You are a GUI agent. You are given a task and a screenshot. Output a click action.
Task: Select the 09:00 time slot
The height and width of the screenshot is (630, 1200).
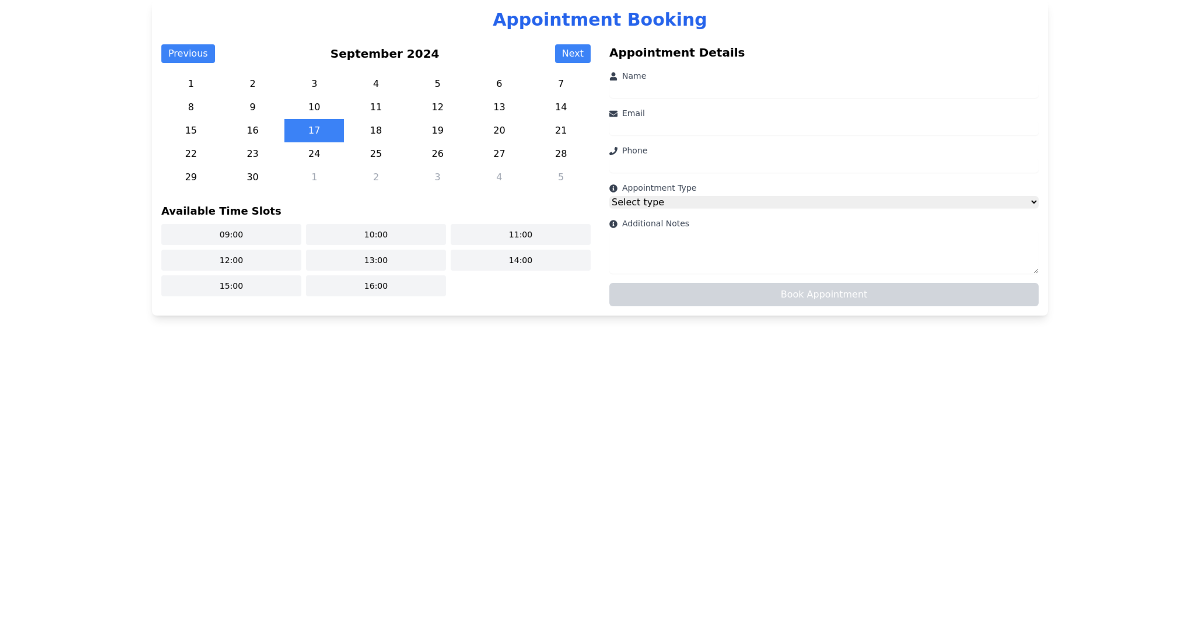click(x=231, y=233)
